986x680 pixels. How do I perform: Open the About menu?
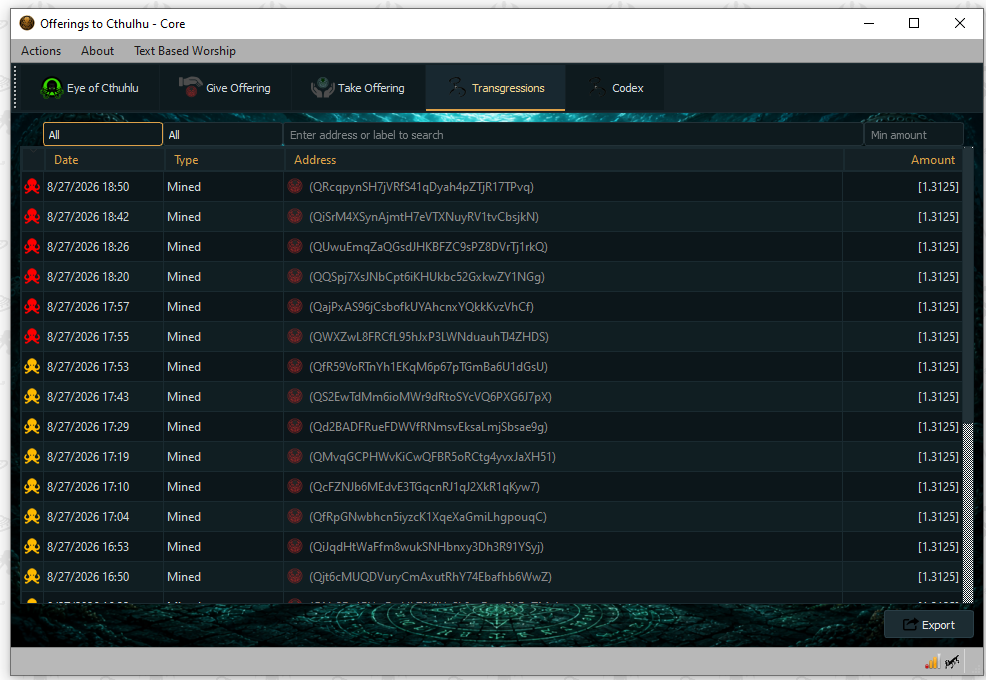[x=97, y=51]
